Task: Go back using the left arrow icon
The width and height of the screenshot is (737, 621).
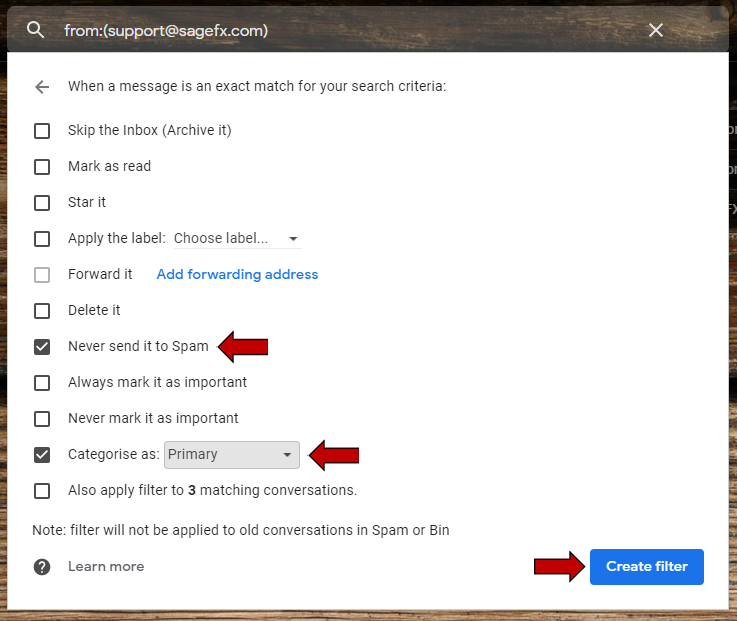Action: tap(42, 87)
